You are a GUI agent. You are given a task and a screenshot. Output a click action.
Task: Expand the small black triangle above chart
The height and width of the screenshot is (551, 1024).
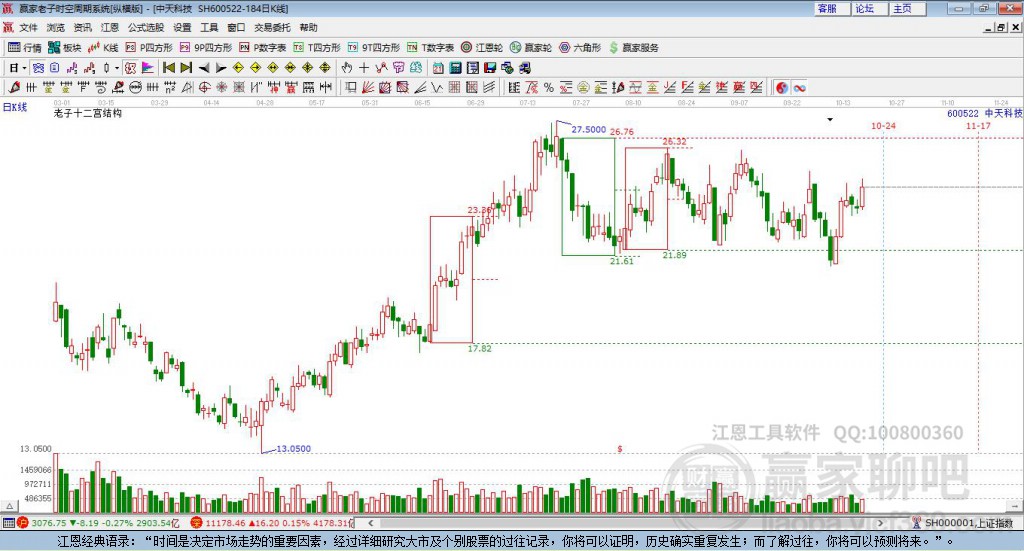tap(830, 119)
